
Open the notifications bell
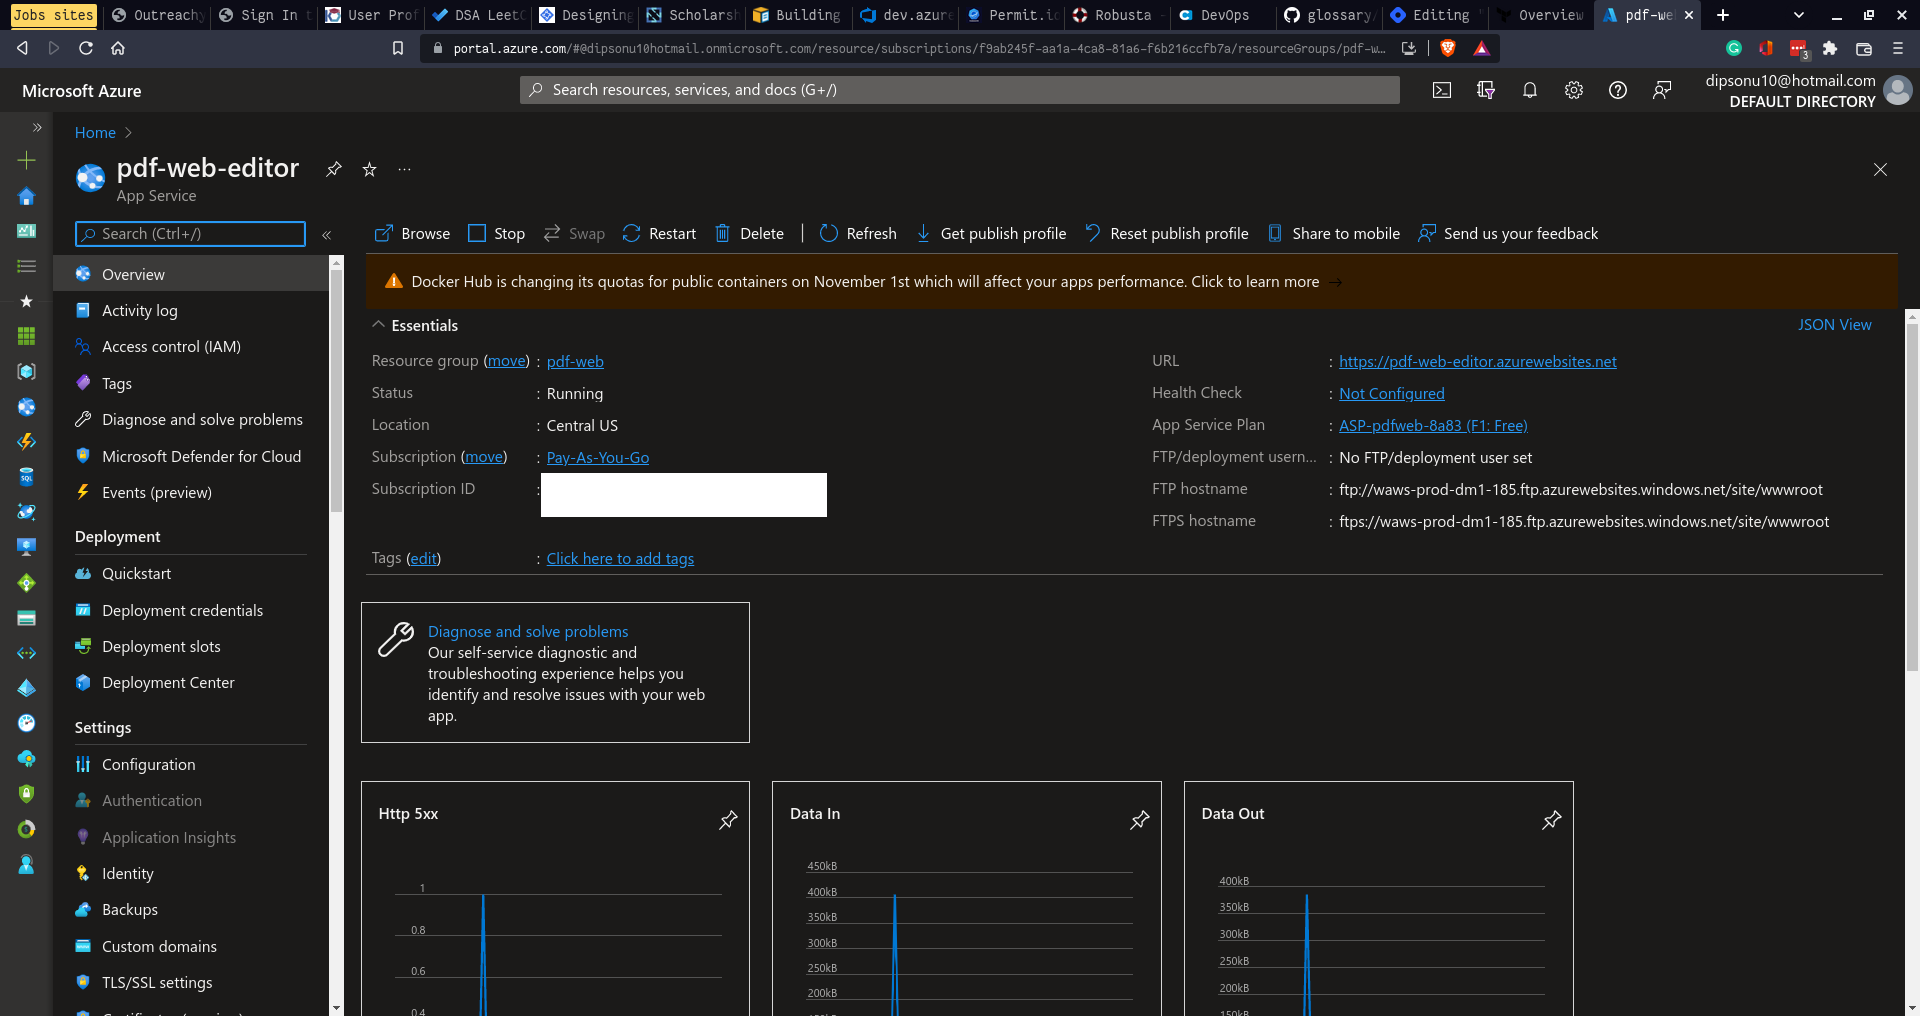(x=1530, y=90)
